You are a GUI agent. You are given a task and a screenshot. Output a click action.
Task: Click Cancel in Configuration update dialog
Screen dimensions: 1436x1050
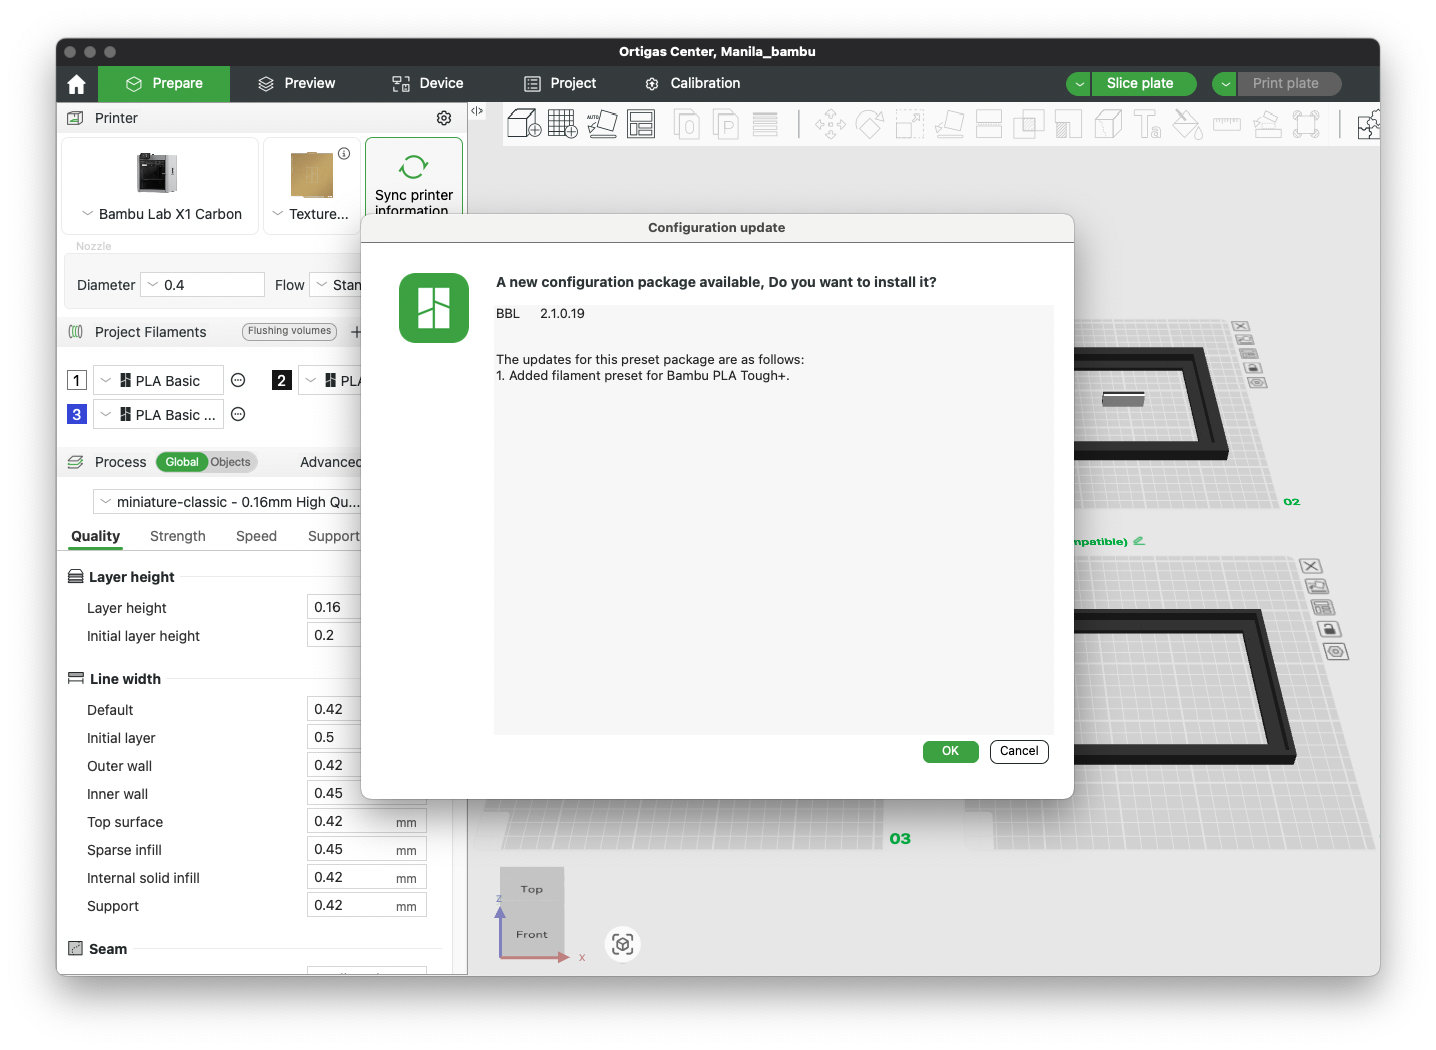point(1019,751)
